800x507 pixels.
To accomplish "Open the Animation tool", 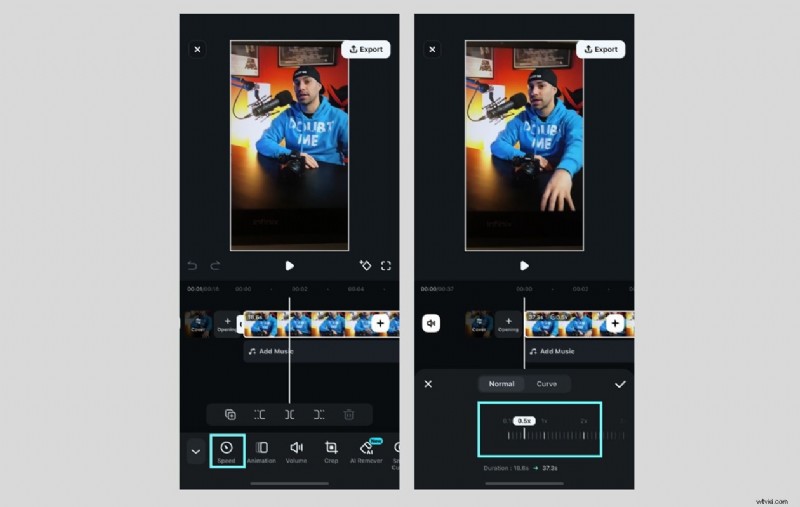I will [261, 449].
